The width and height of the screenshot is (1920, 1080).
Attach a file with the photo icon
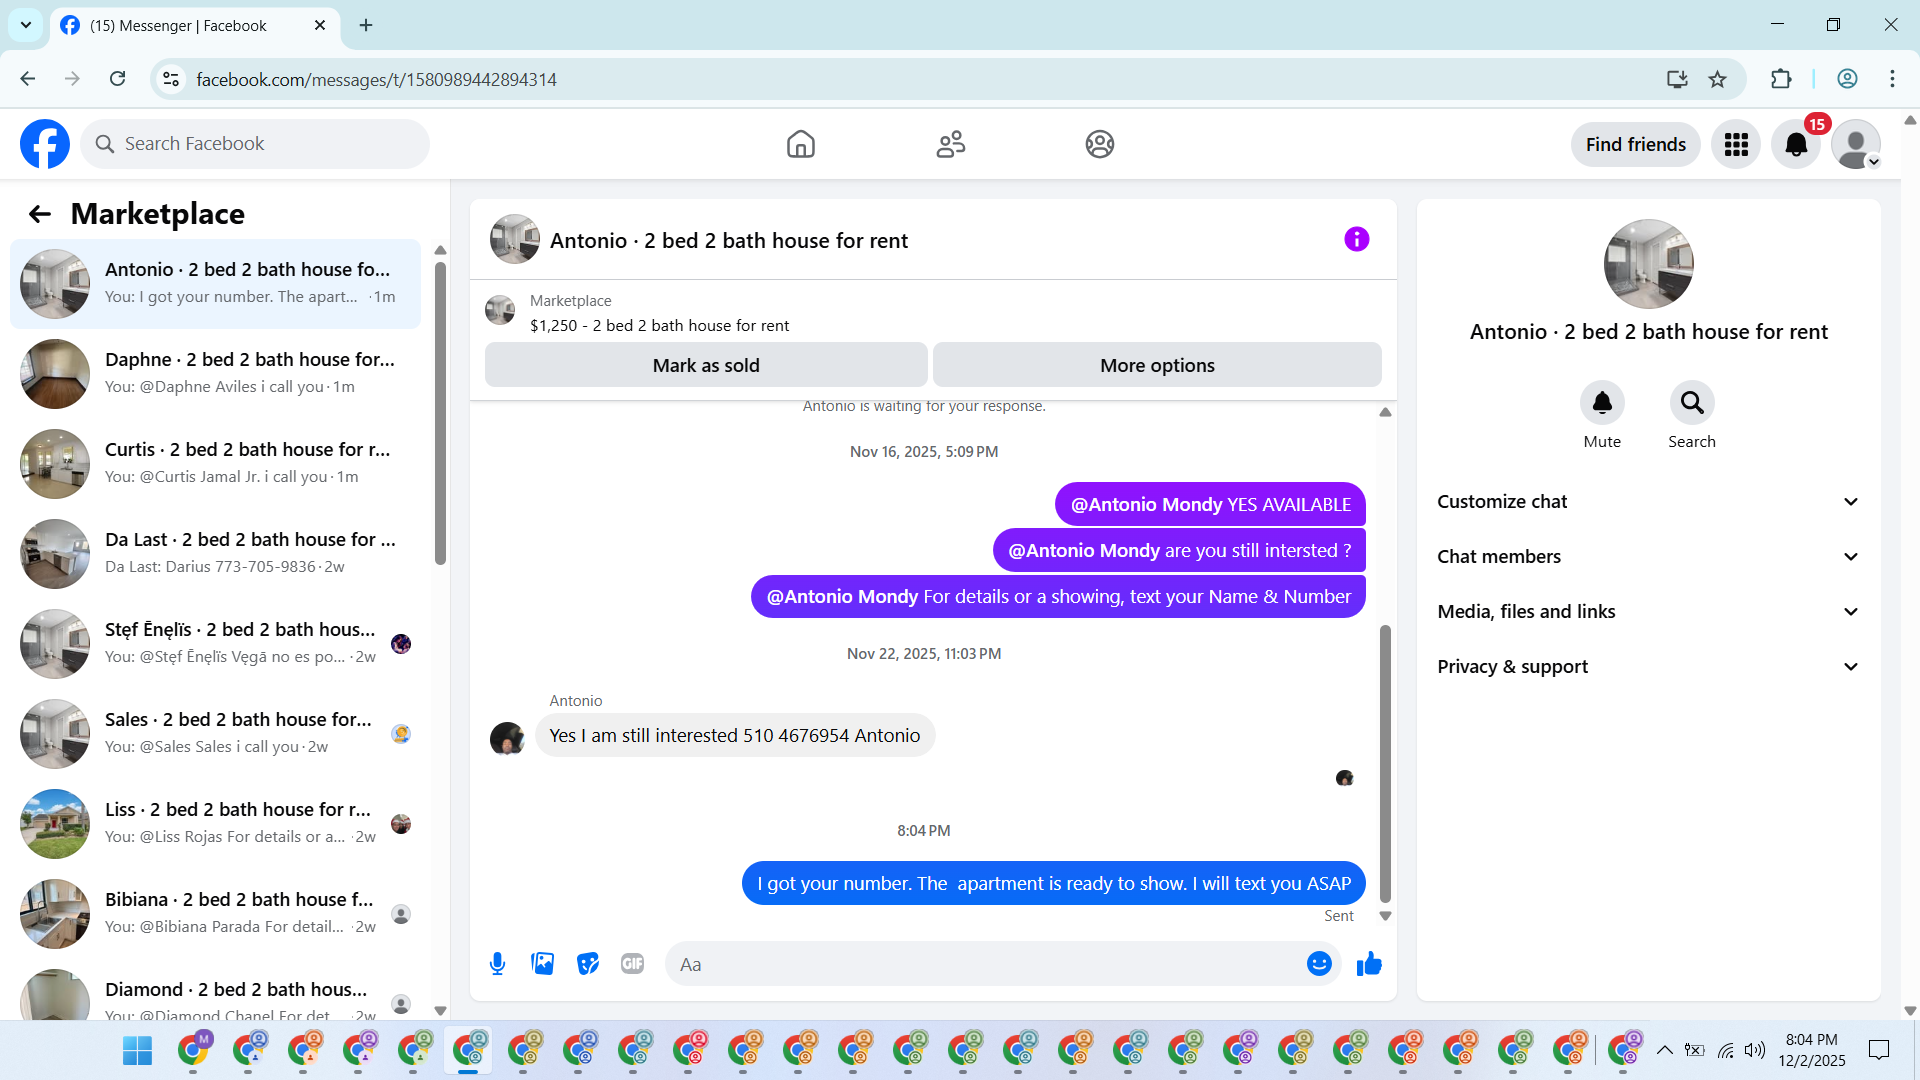click(x=542, y=964)
